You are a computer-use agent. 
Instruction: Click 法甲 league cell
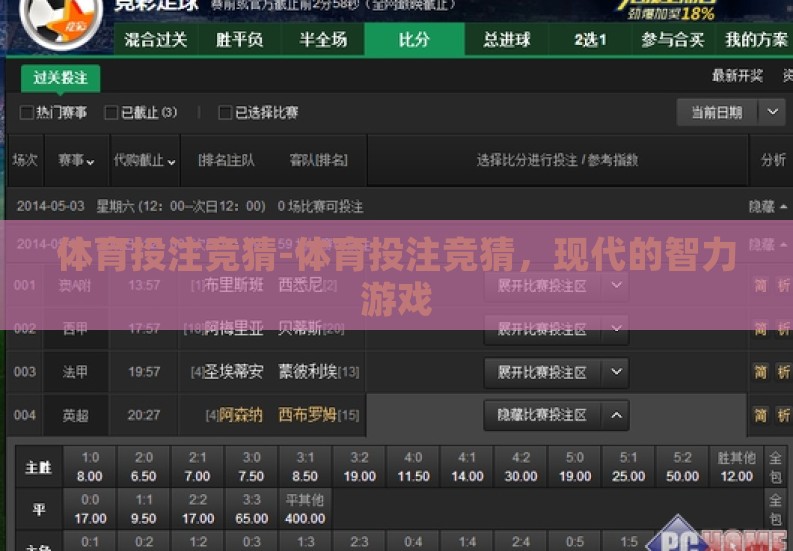point(75,372)
